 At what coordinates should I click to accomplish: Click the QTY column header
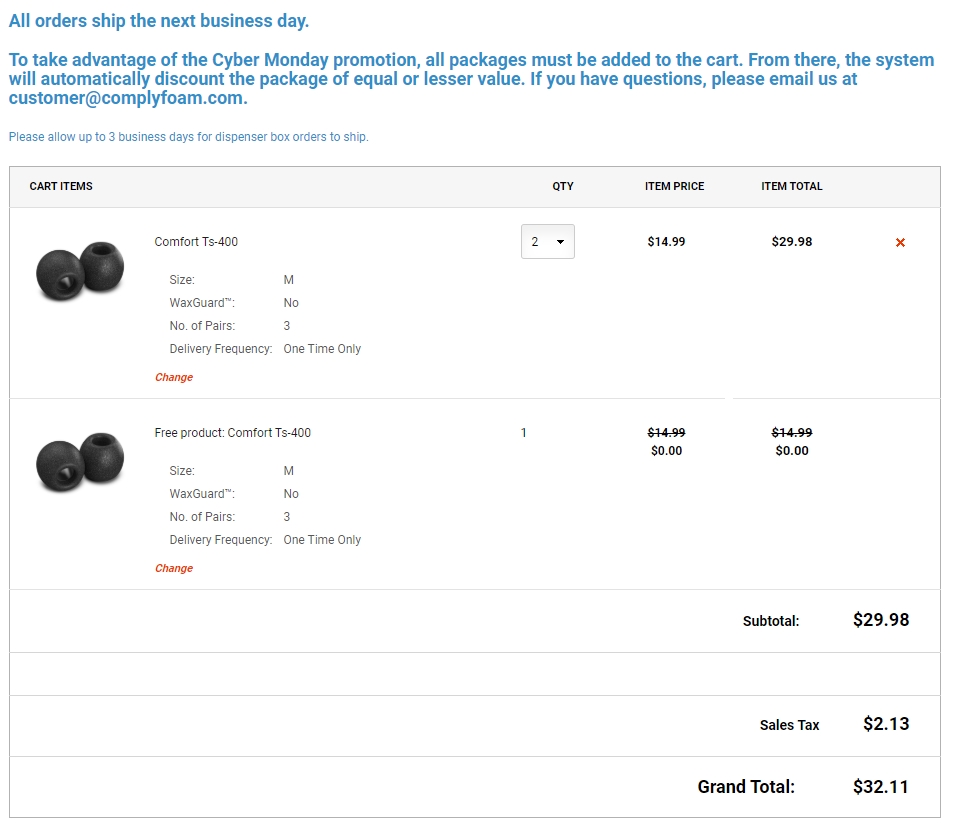click(562, 186)
